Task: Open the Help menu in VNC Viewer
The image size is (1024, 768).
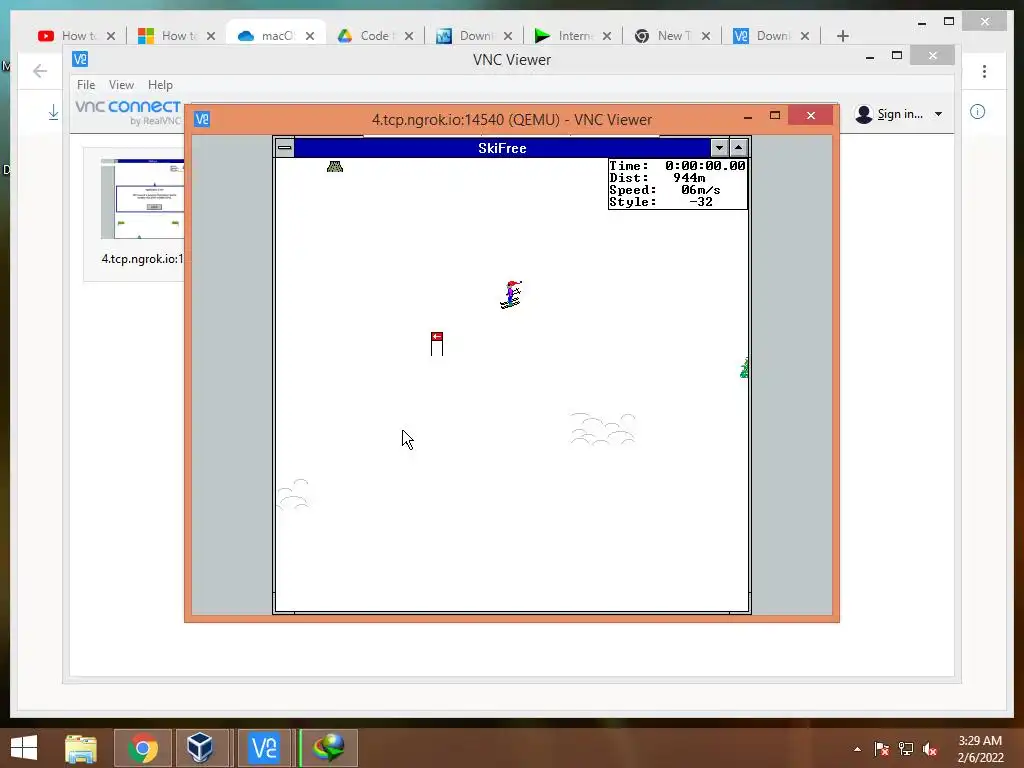Action: (x=160, y=85)
